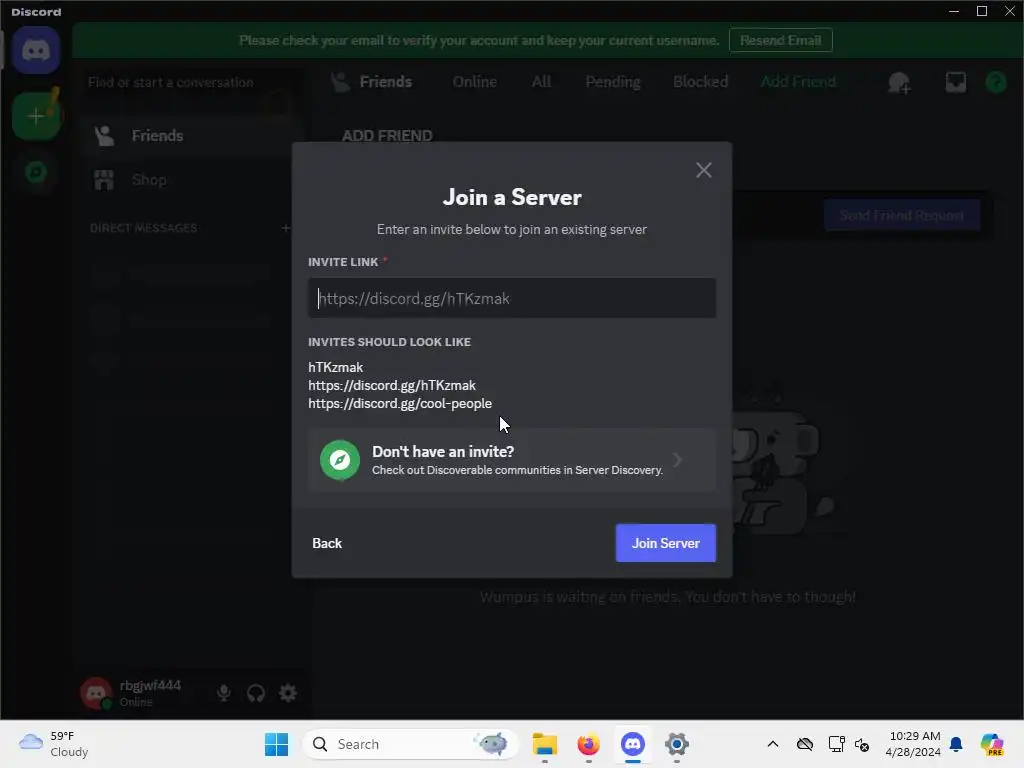
Task: Click Find or start a conversation
Action: pos(189,82)
